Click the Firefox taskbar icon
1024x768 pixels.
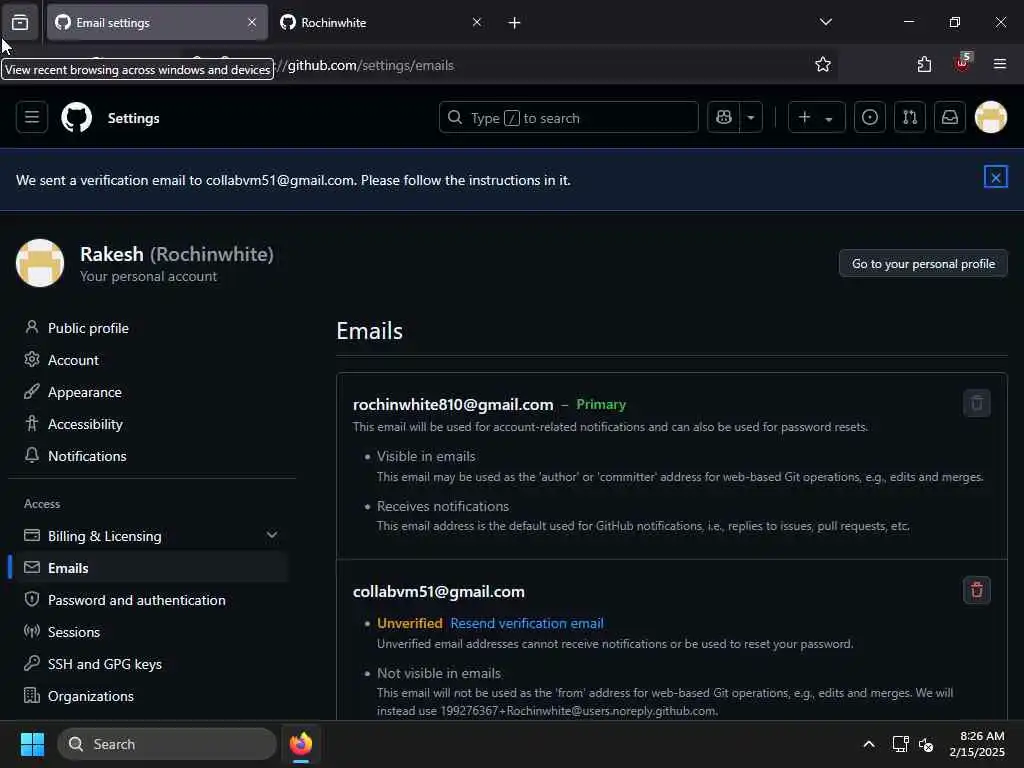pyautogui.click(x=301, y=744)
